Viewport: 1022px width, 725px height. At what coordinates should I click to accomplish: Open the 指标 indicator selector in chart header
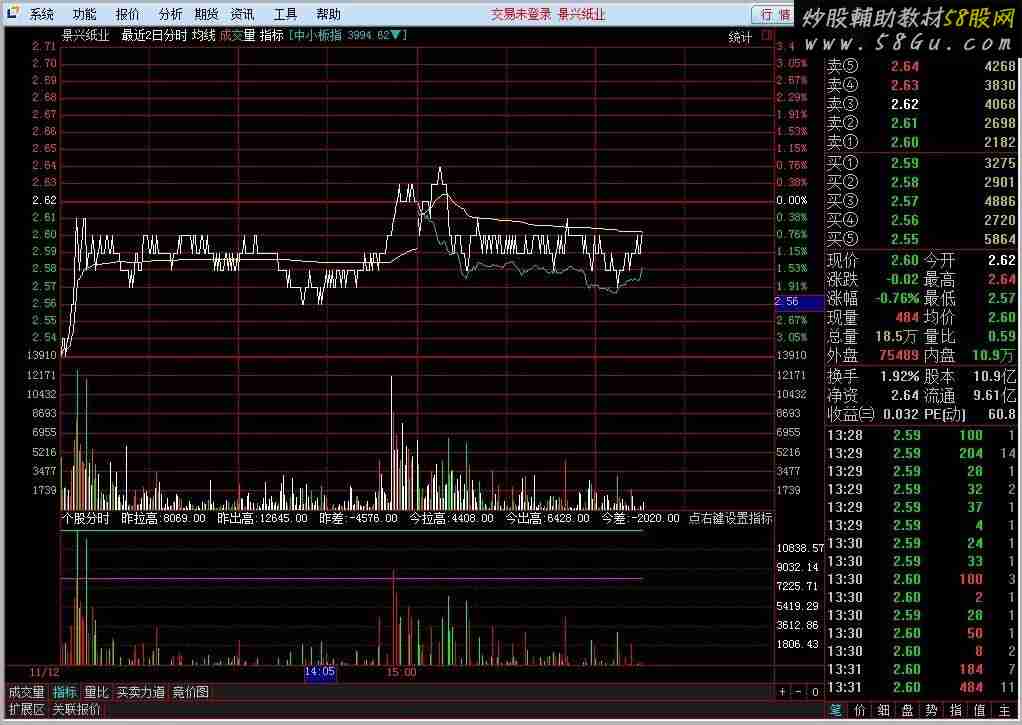point(271,36)
